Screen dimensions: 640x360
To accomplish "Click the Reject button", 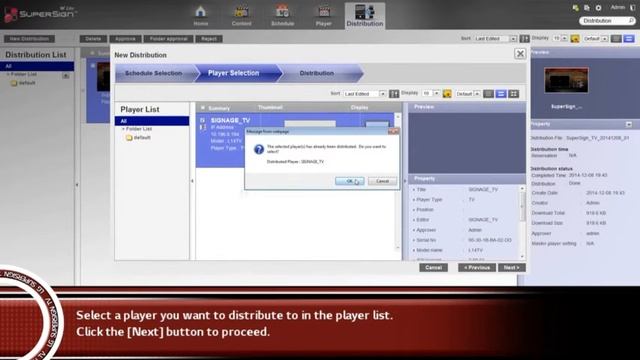I will click(x=209, y=39).
